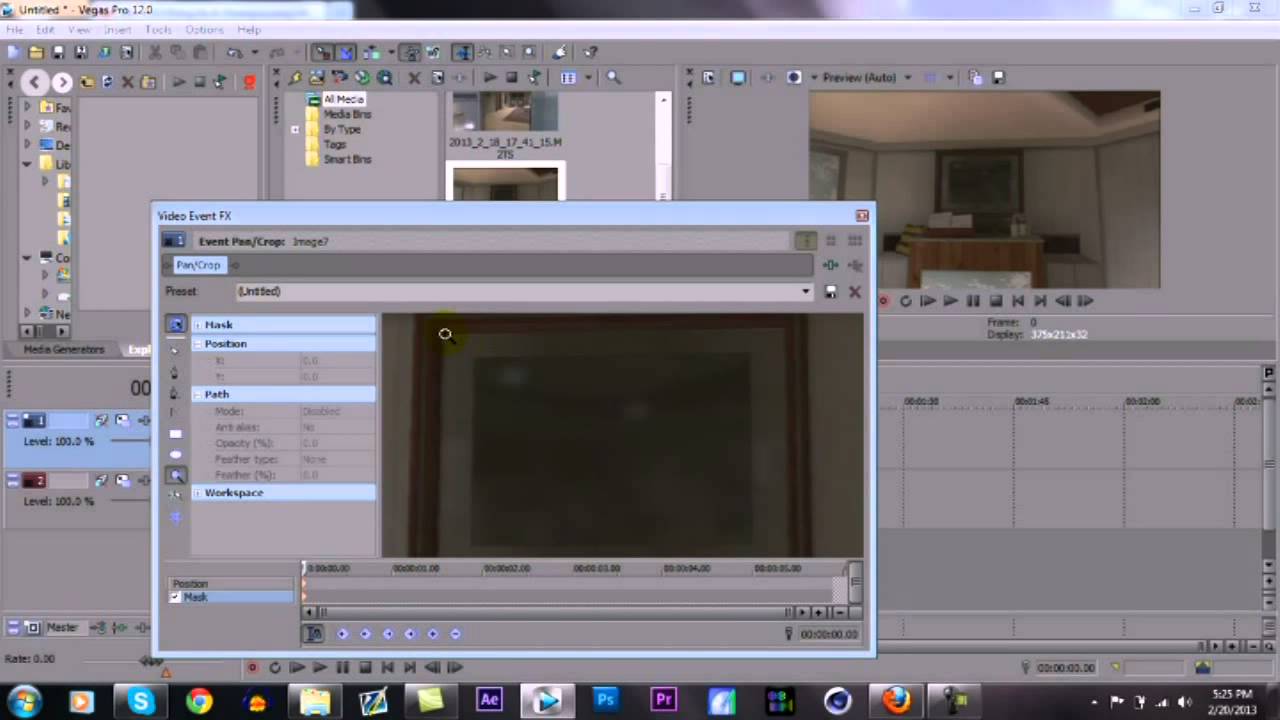Open the Tools menu
Image resolution: width=1280 pixels, height=720 pixels.
(x=159, y=30)
